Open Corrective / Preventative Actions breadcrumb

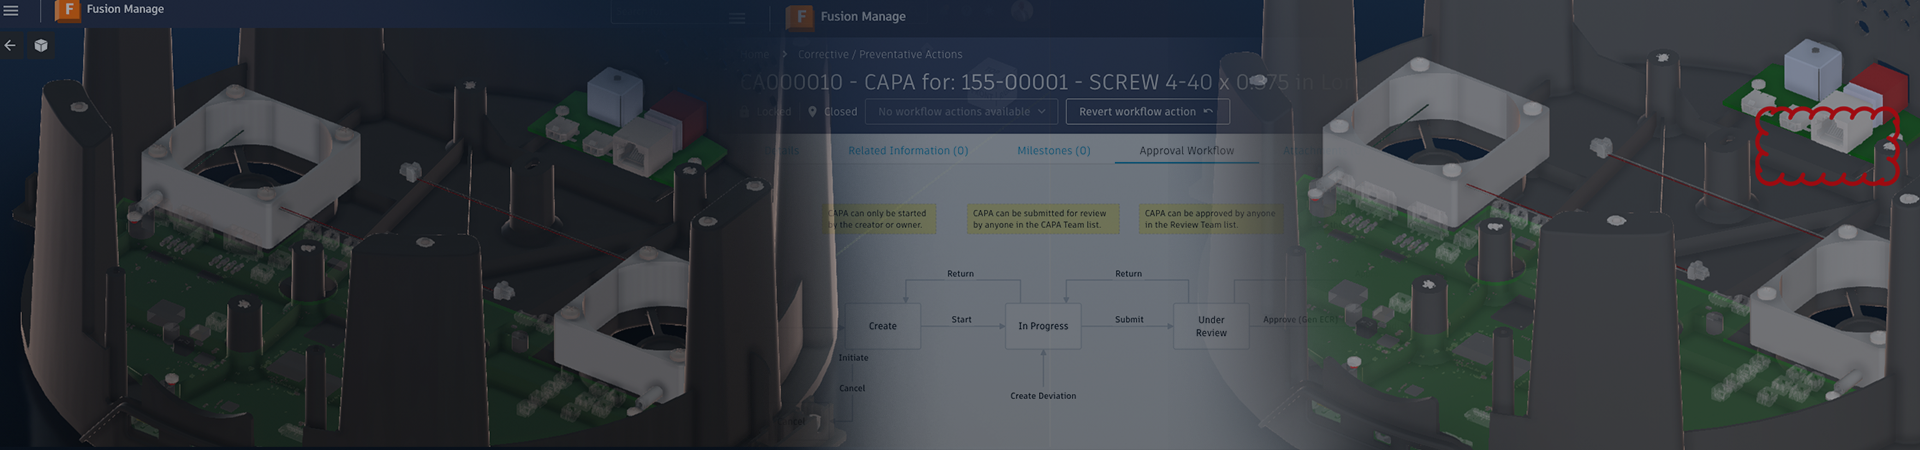[x=880, y=55]
